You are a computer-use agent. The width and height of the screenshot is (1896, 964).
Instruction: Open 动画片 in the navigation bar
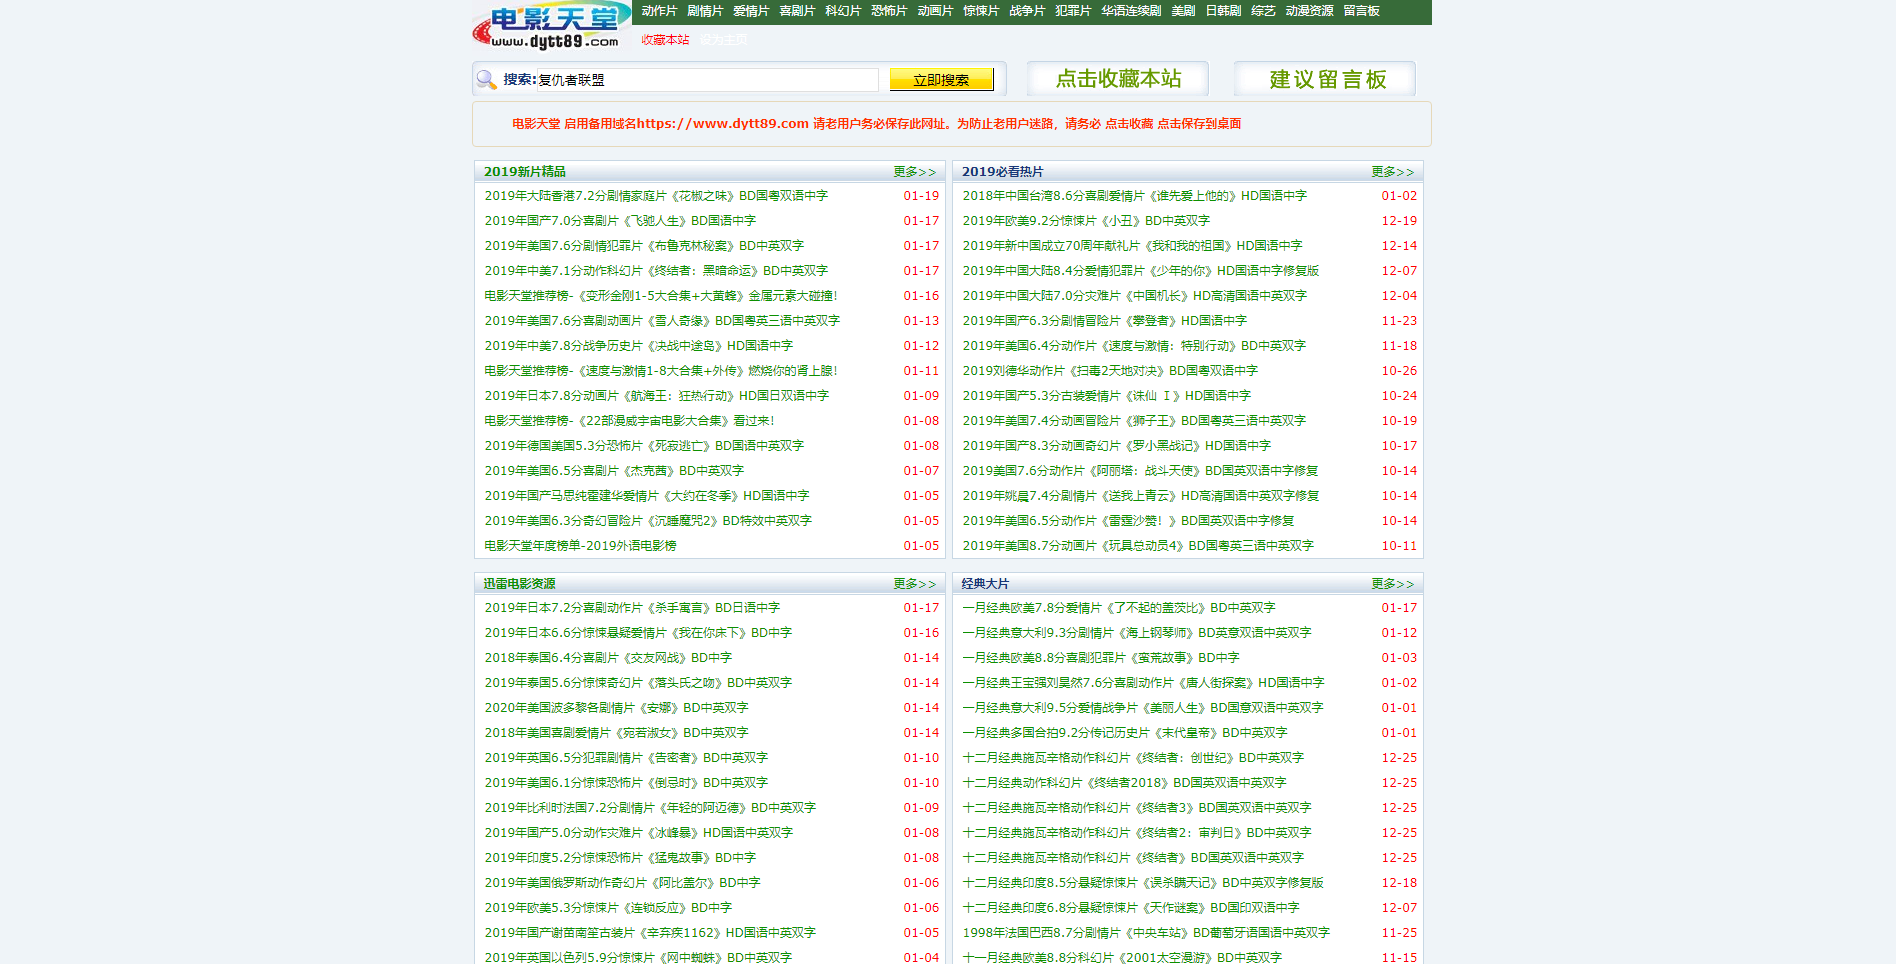tap(935, 11)
